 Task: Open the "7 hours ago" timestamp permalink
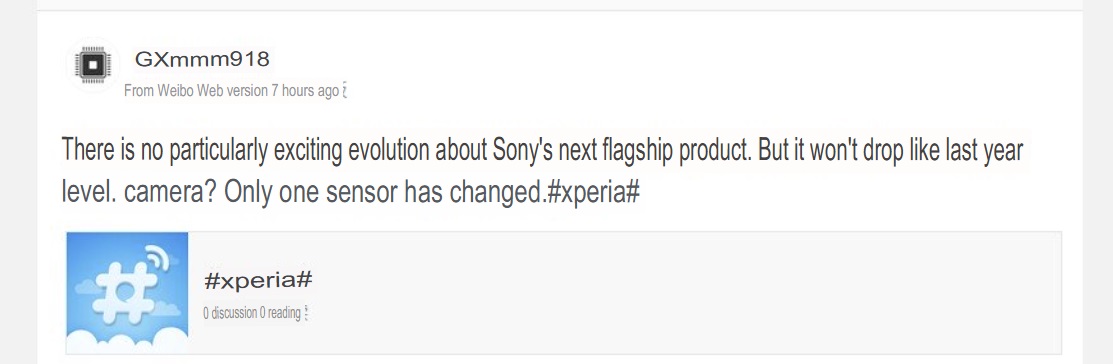[305, 92]
